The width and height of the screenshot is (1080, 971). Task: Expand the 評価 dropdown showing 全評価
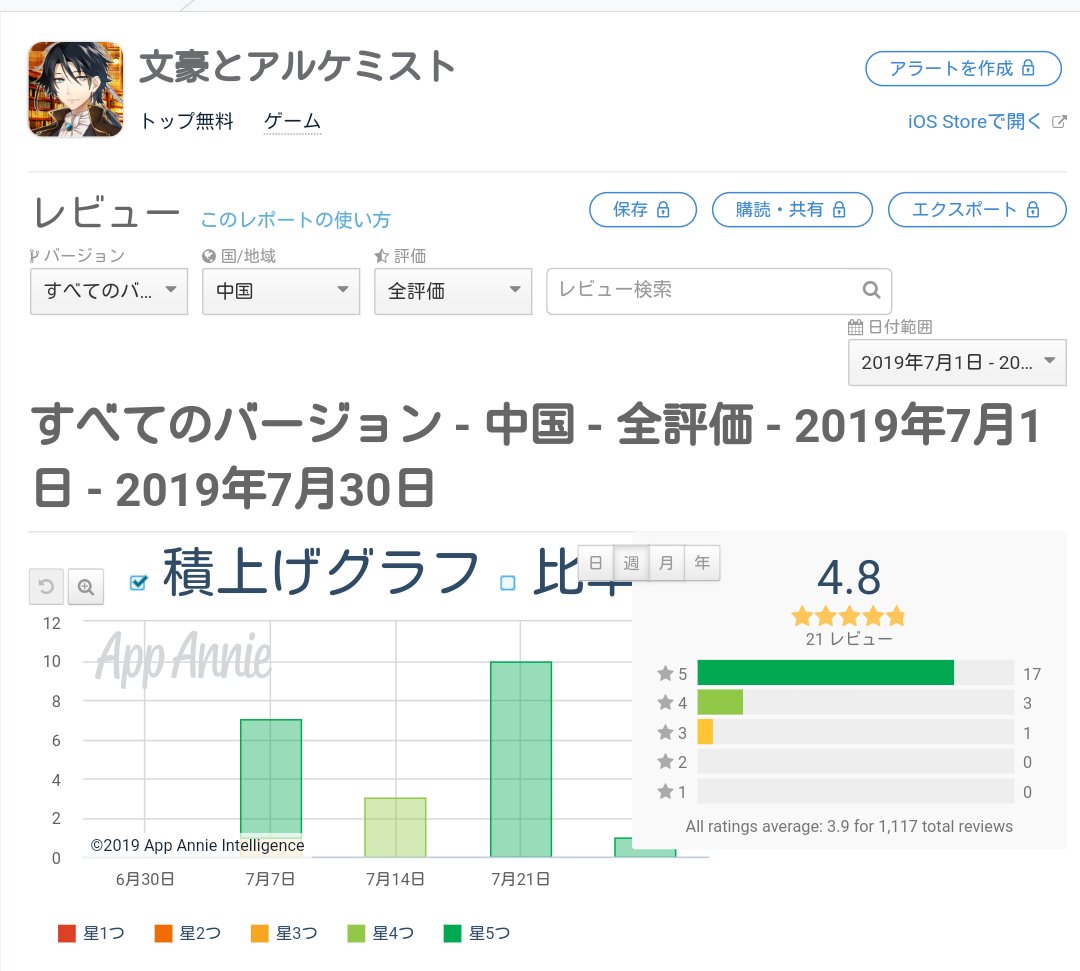(x=453, y=291)
